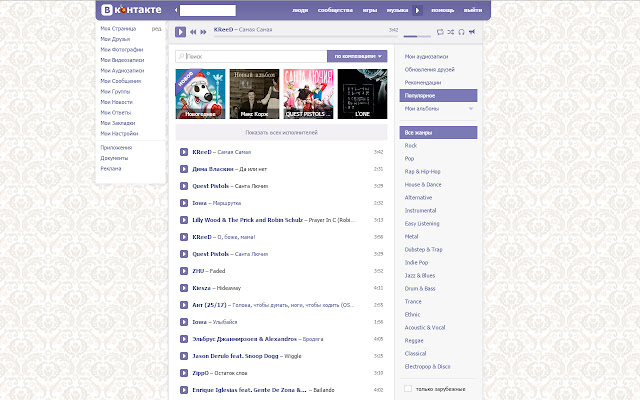The image size is (640, 400).
Task: Open the Новогоднее album thumbnail
Action: click(200, 94)
